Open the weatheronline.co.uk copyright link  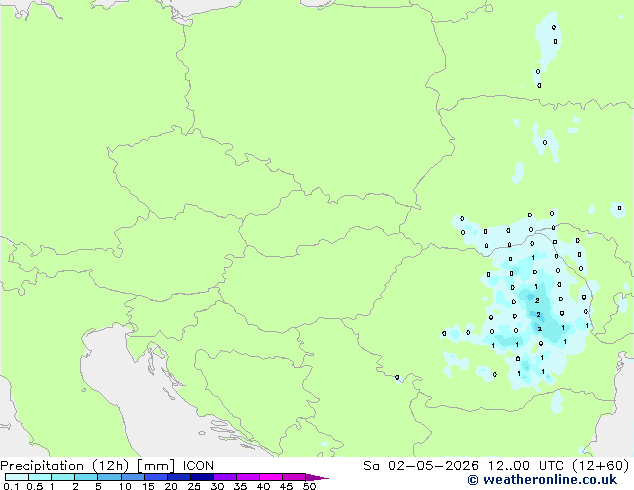pyautogui.click(x=542, y=480)
